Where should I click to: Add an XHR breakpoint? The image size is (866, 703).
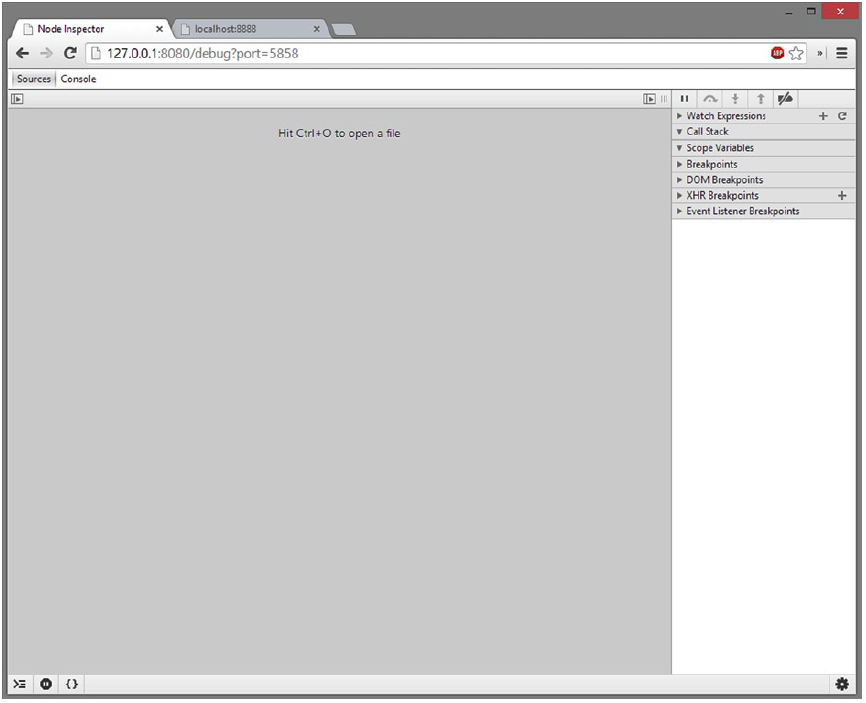coord(842,196)
